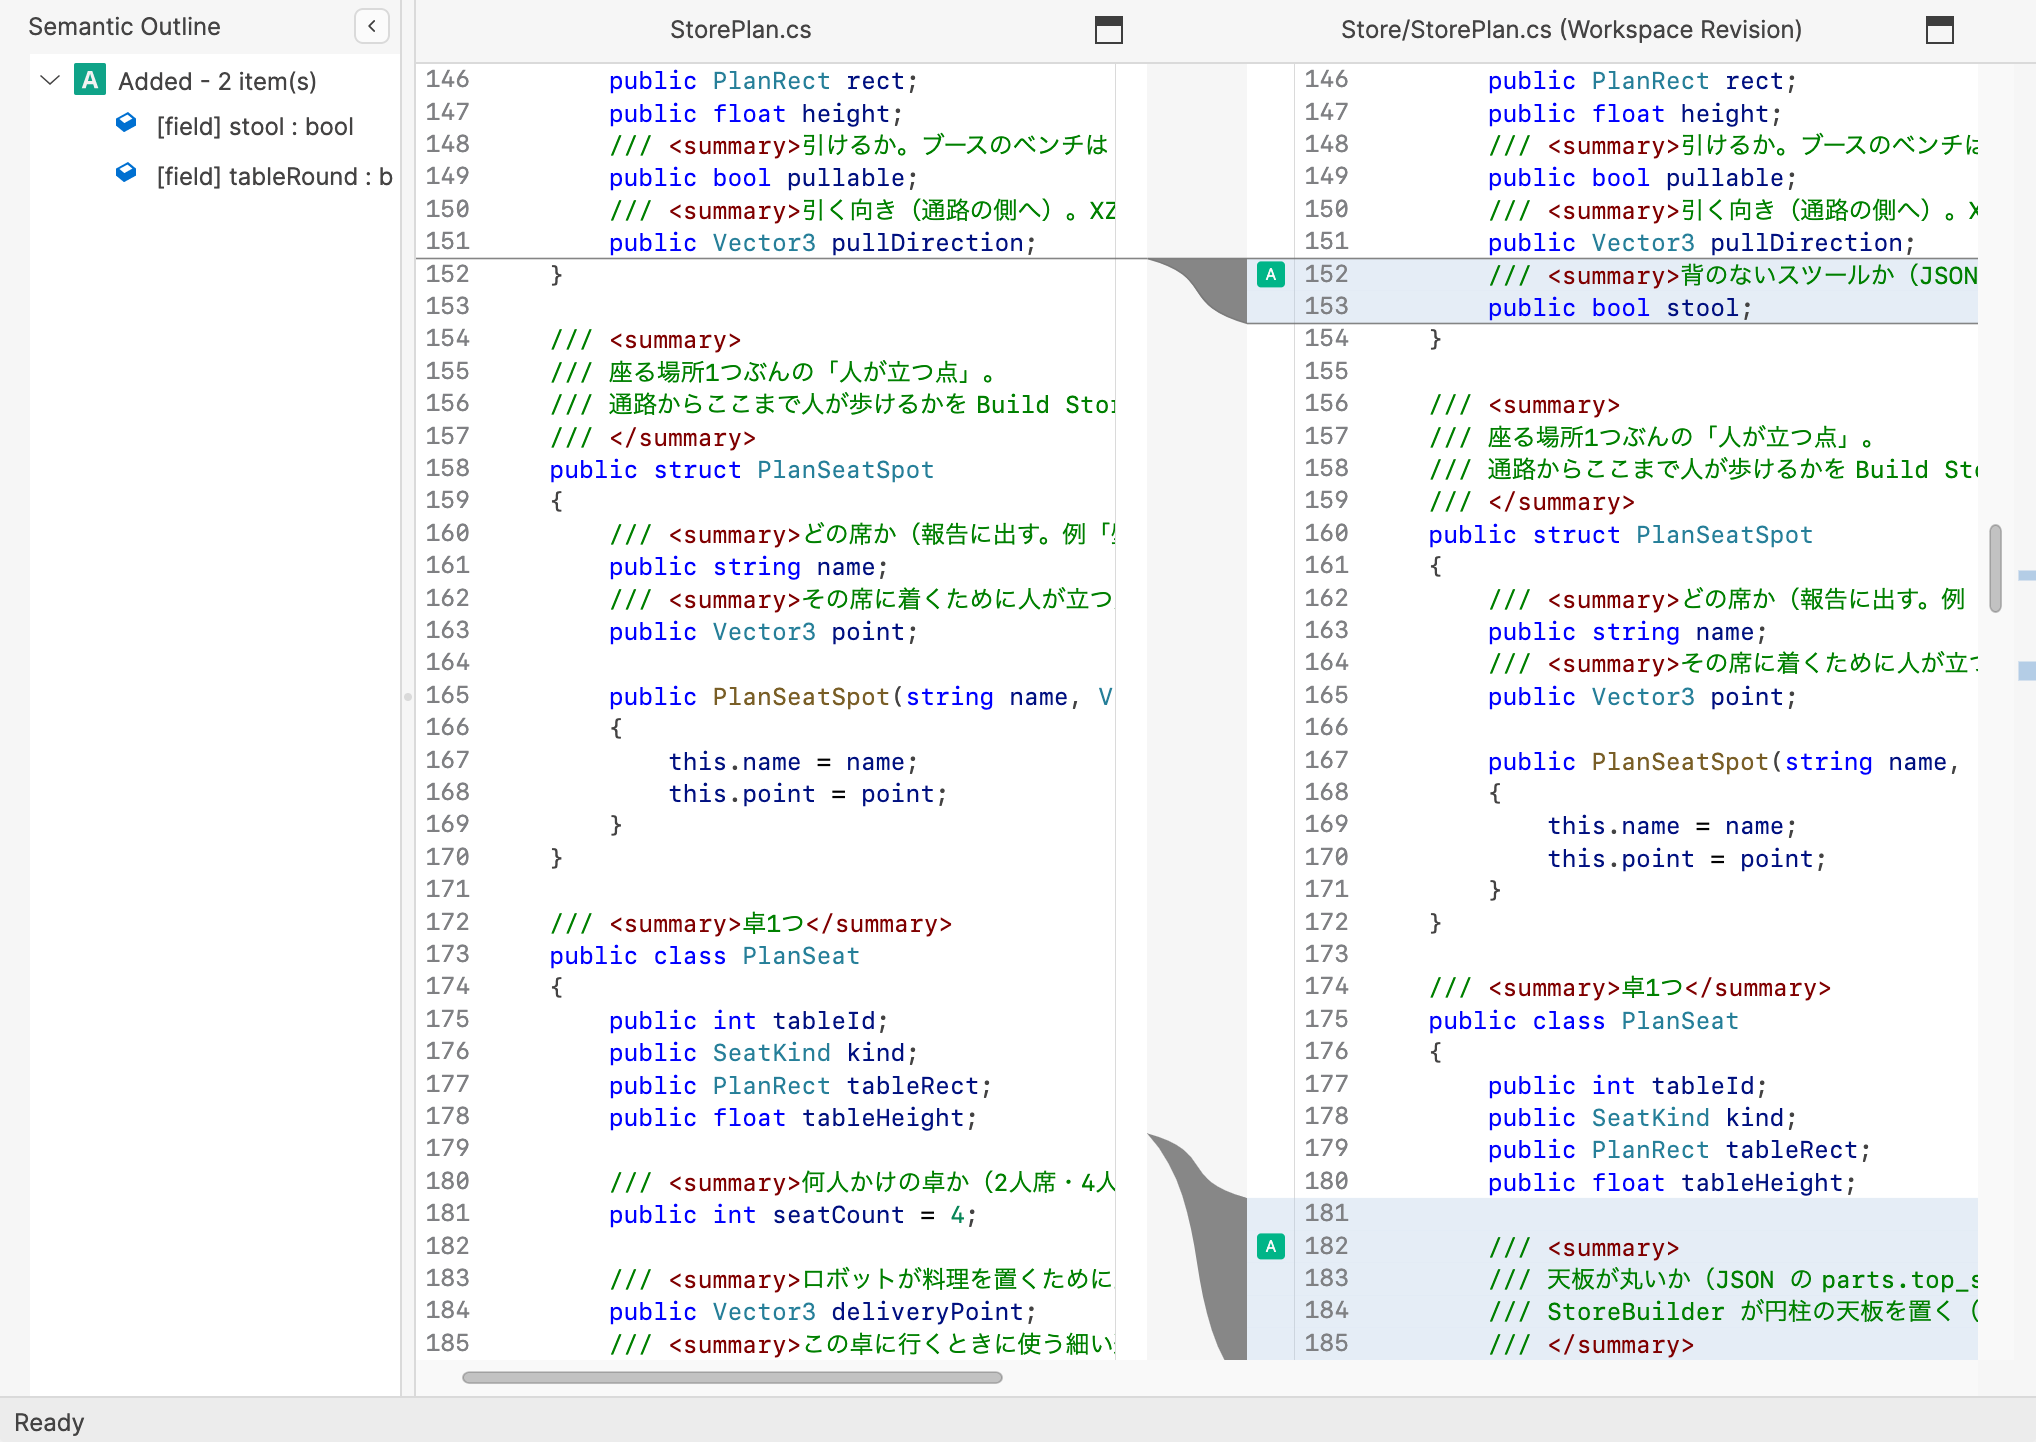This screenshot has height=1442, width=2036.
Task: Select the [field] stool : bool item
Action: click(x=255, y=127)
